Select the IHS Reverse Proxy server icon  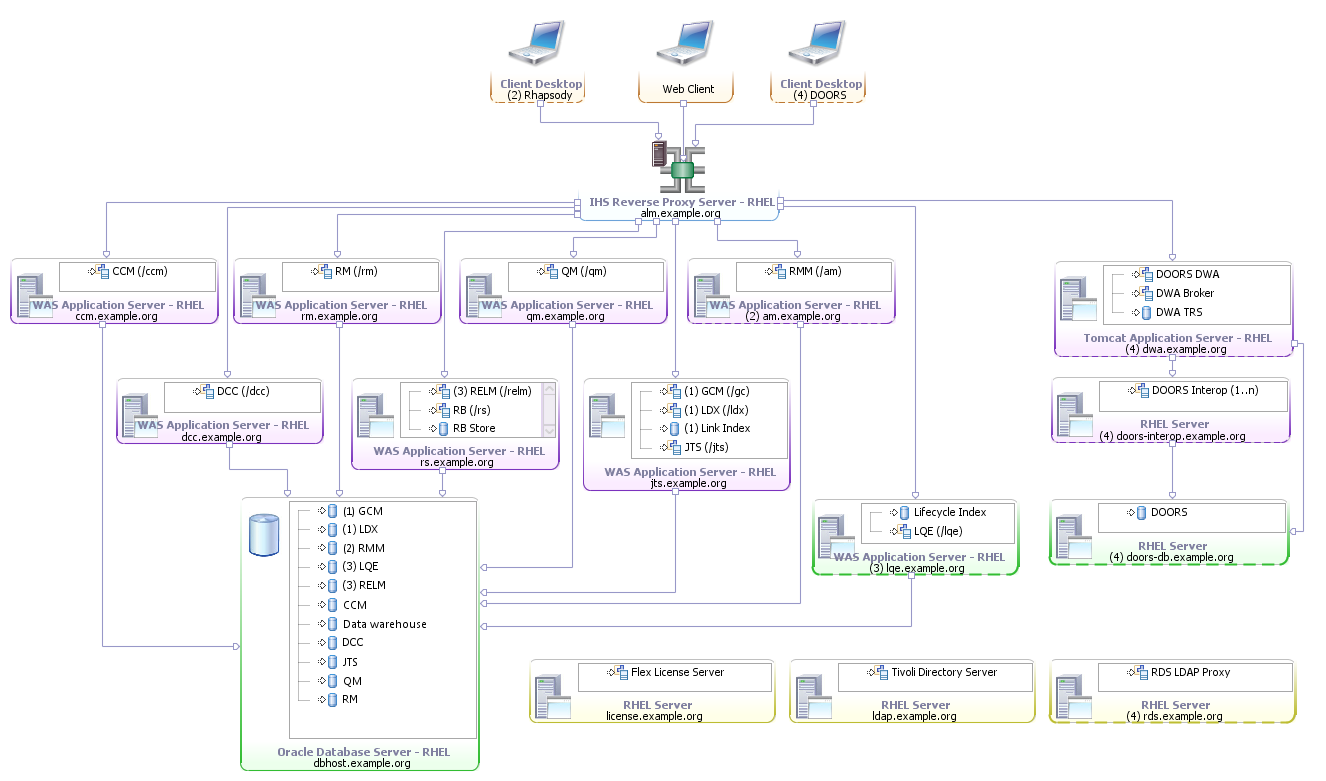click(680, 166)
